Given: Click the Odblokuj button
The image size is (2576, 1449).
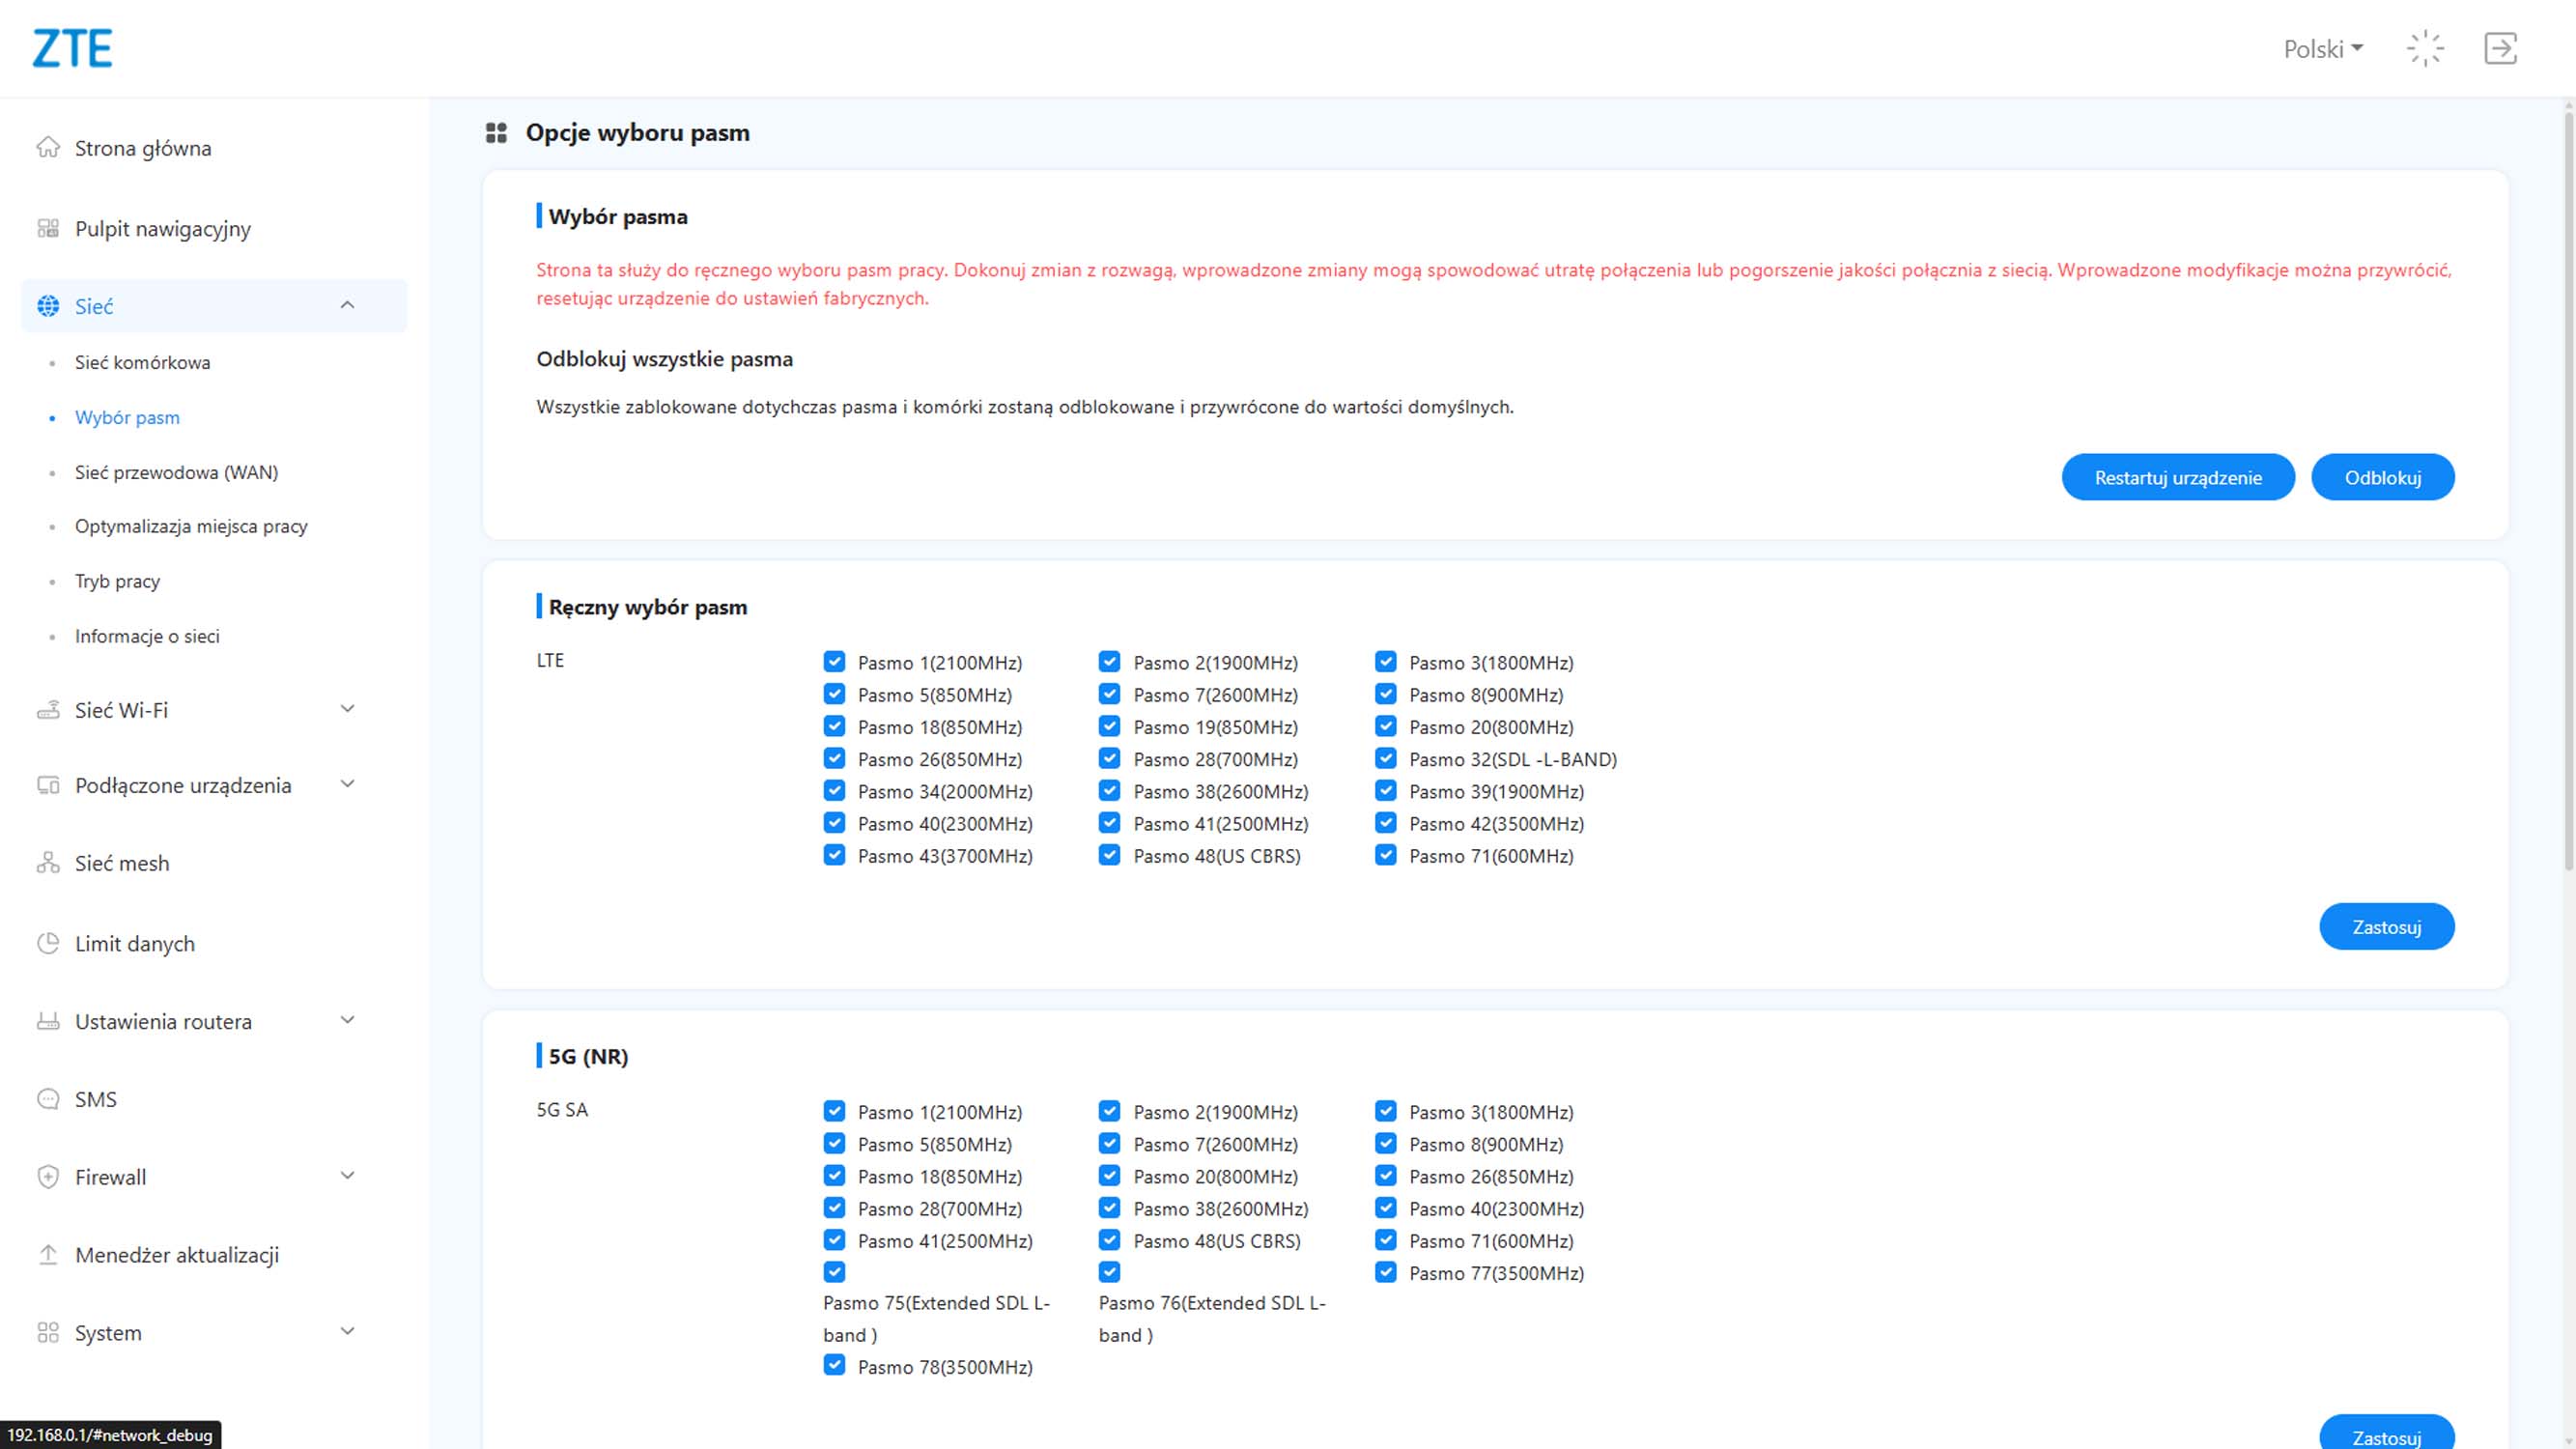Looking at the screenshot, I should pos(2382,477).
